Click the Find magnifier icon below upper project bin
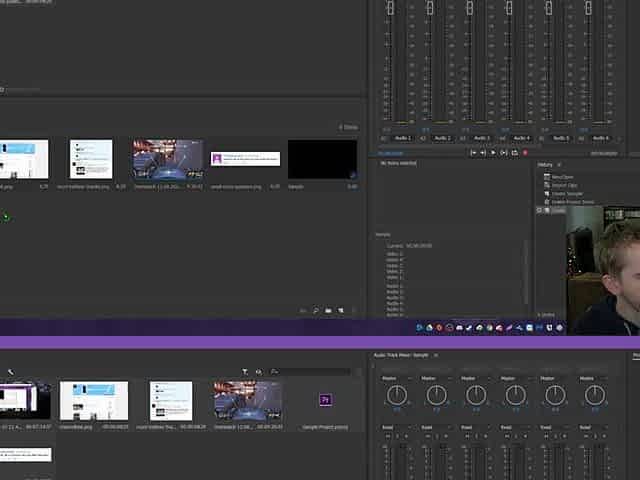 [316, 311]
